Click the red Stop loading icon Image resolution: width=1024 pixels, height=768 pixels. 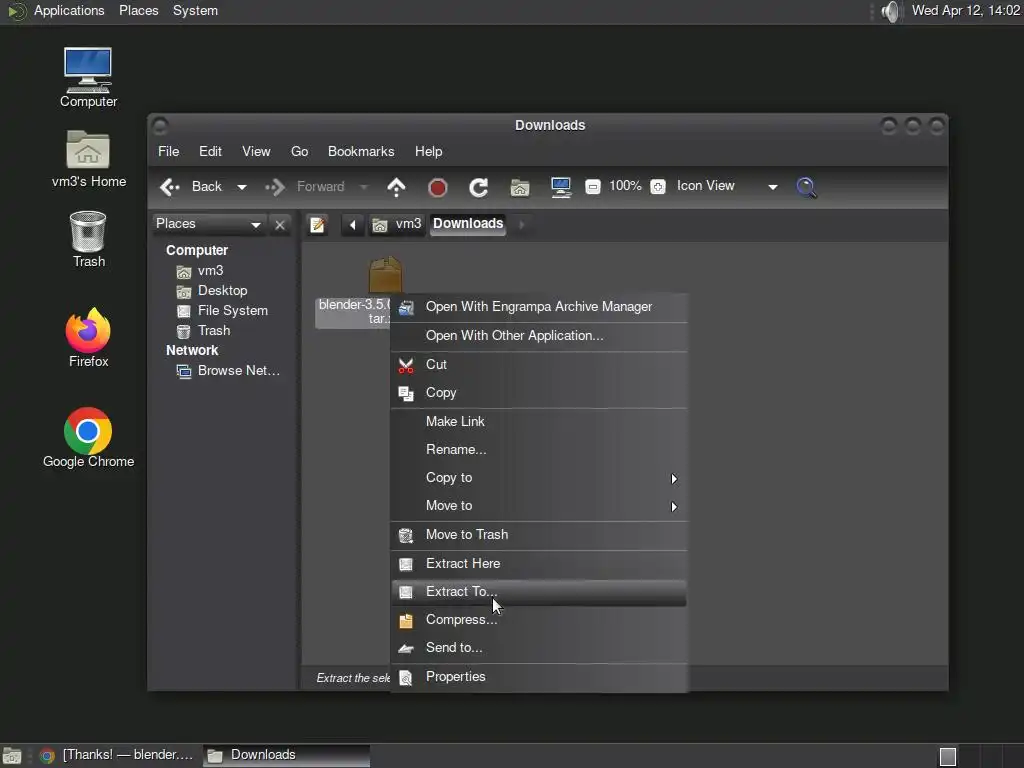438,188
